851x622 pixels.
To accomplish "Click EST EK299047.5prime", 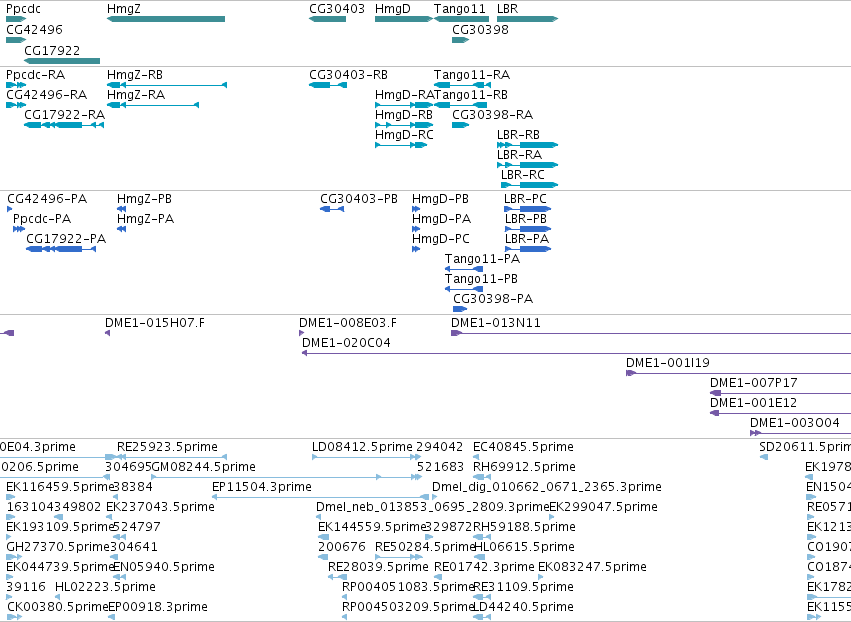I will pyautogui.click(x=604, y=507).
